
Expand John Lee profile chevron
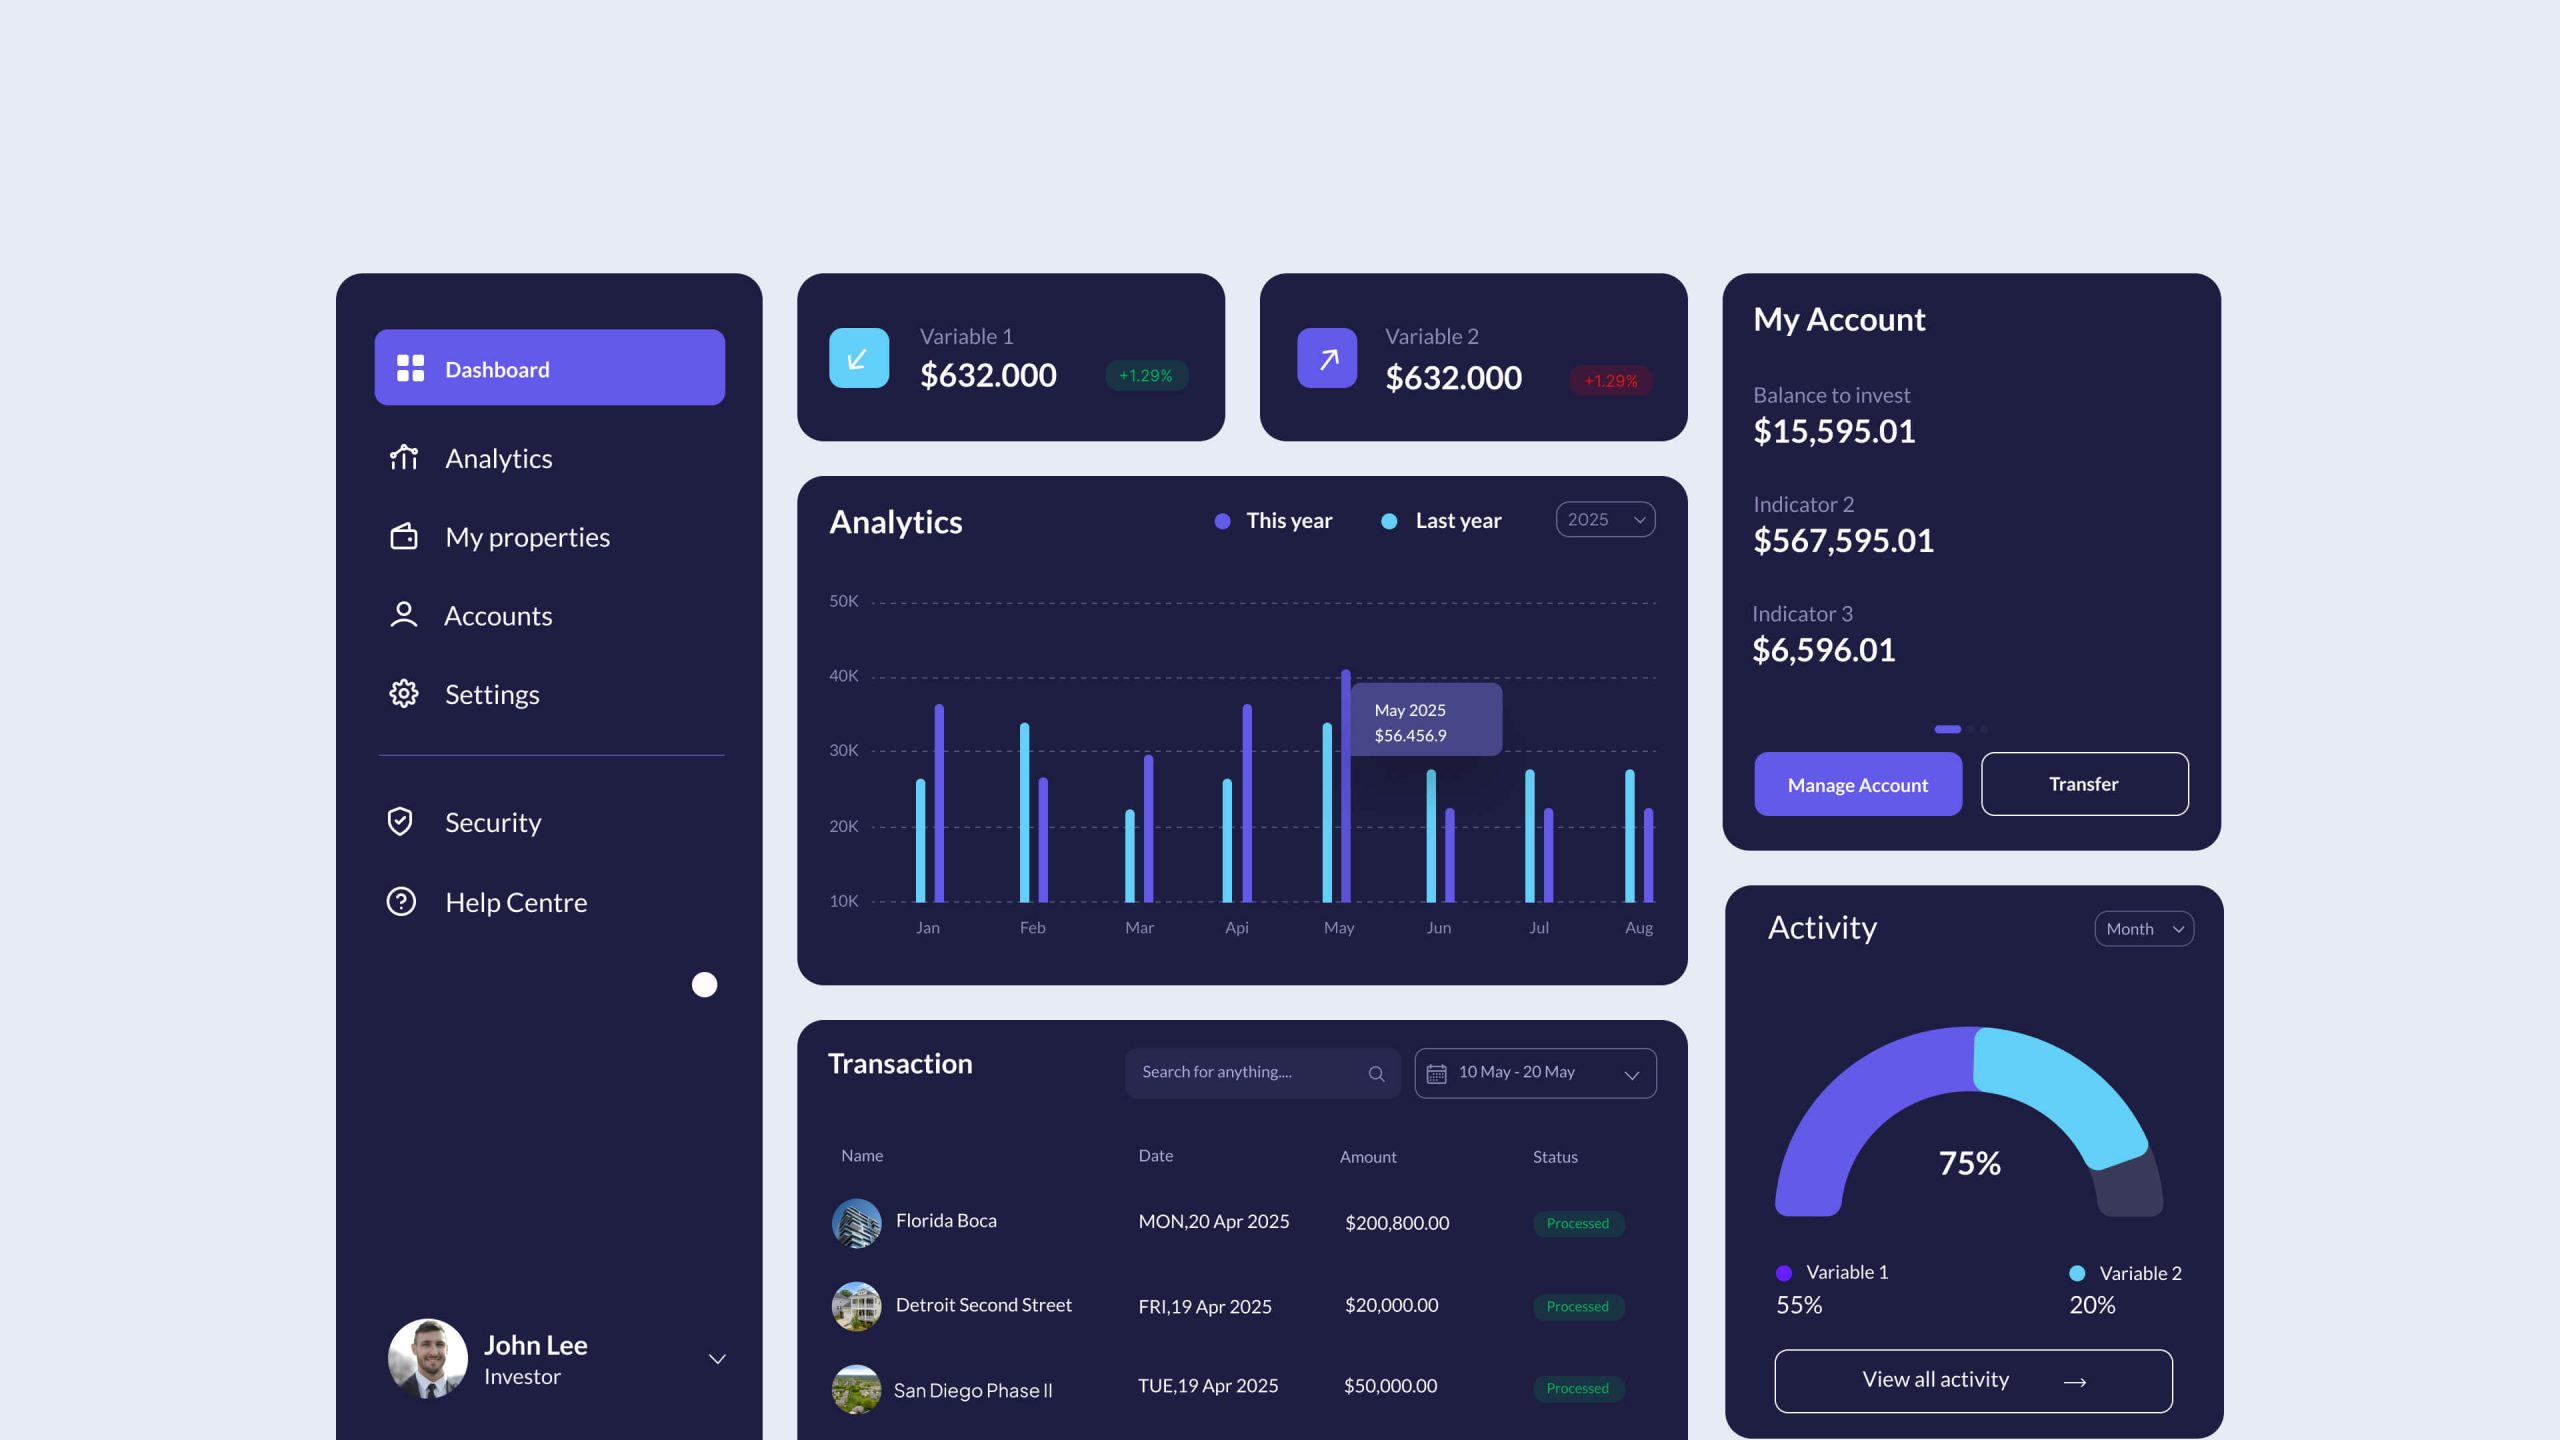click(717, 1359)
